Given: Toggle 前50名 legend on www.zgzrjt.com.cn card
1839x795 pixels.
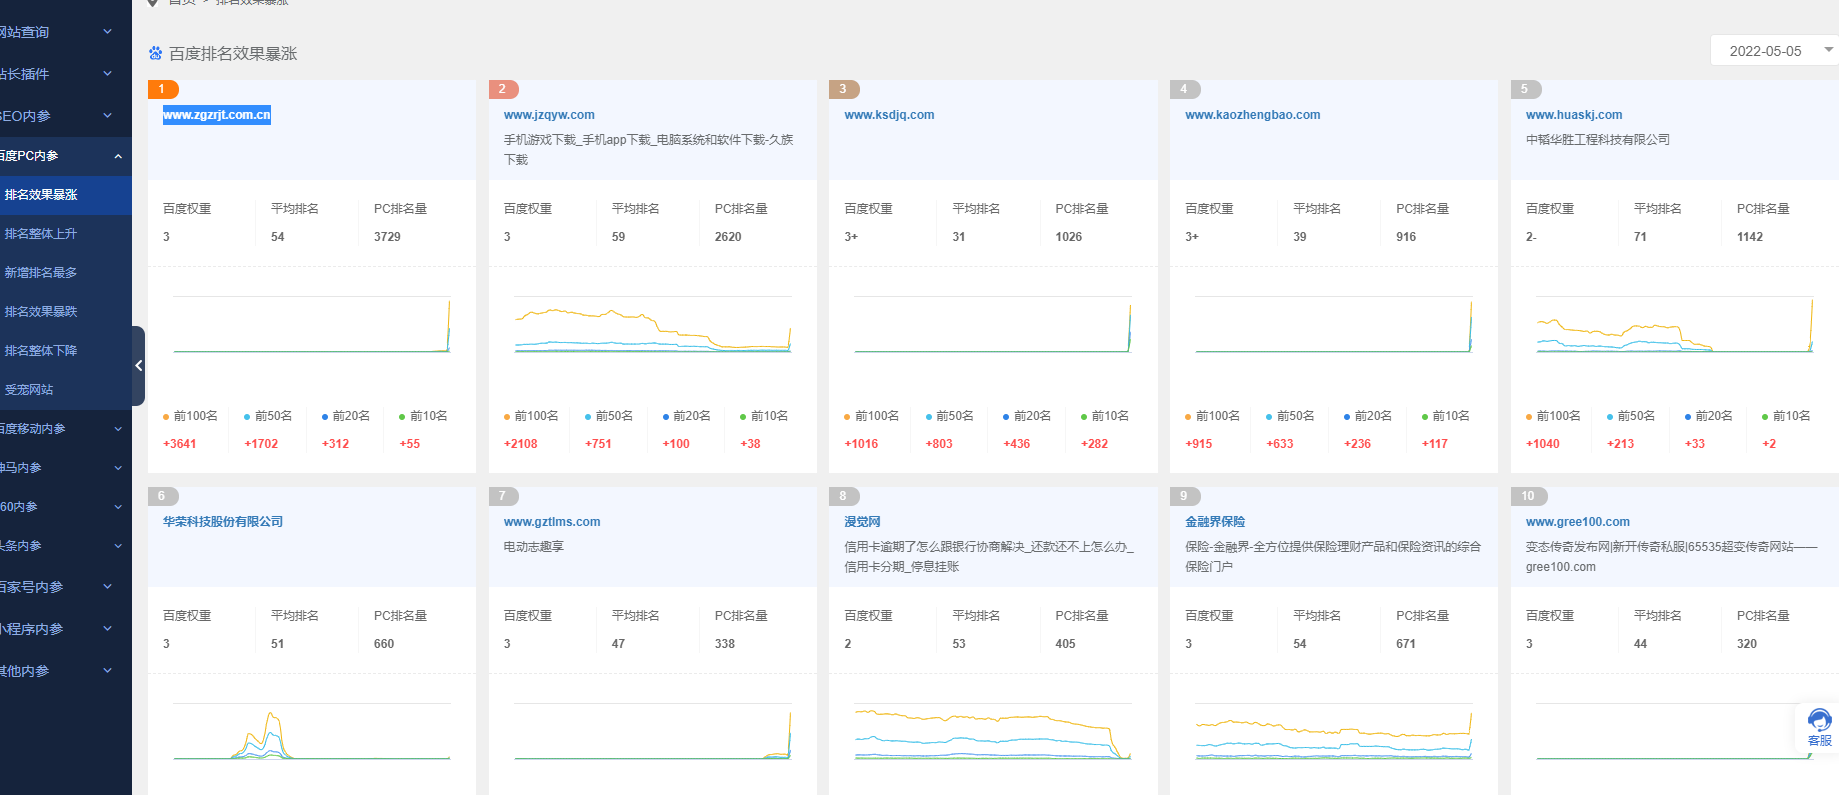Looking at the screenshot, I should pyautogui.click(x=268, y=416).
